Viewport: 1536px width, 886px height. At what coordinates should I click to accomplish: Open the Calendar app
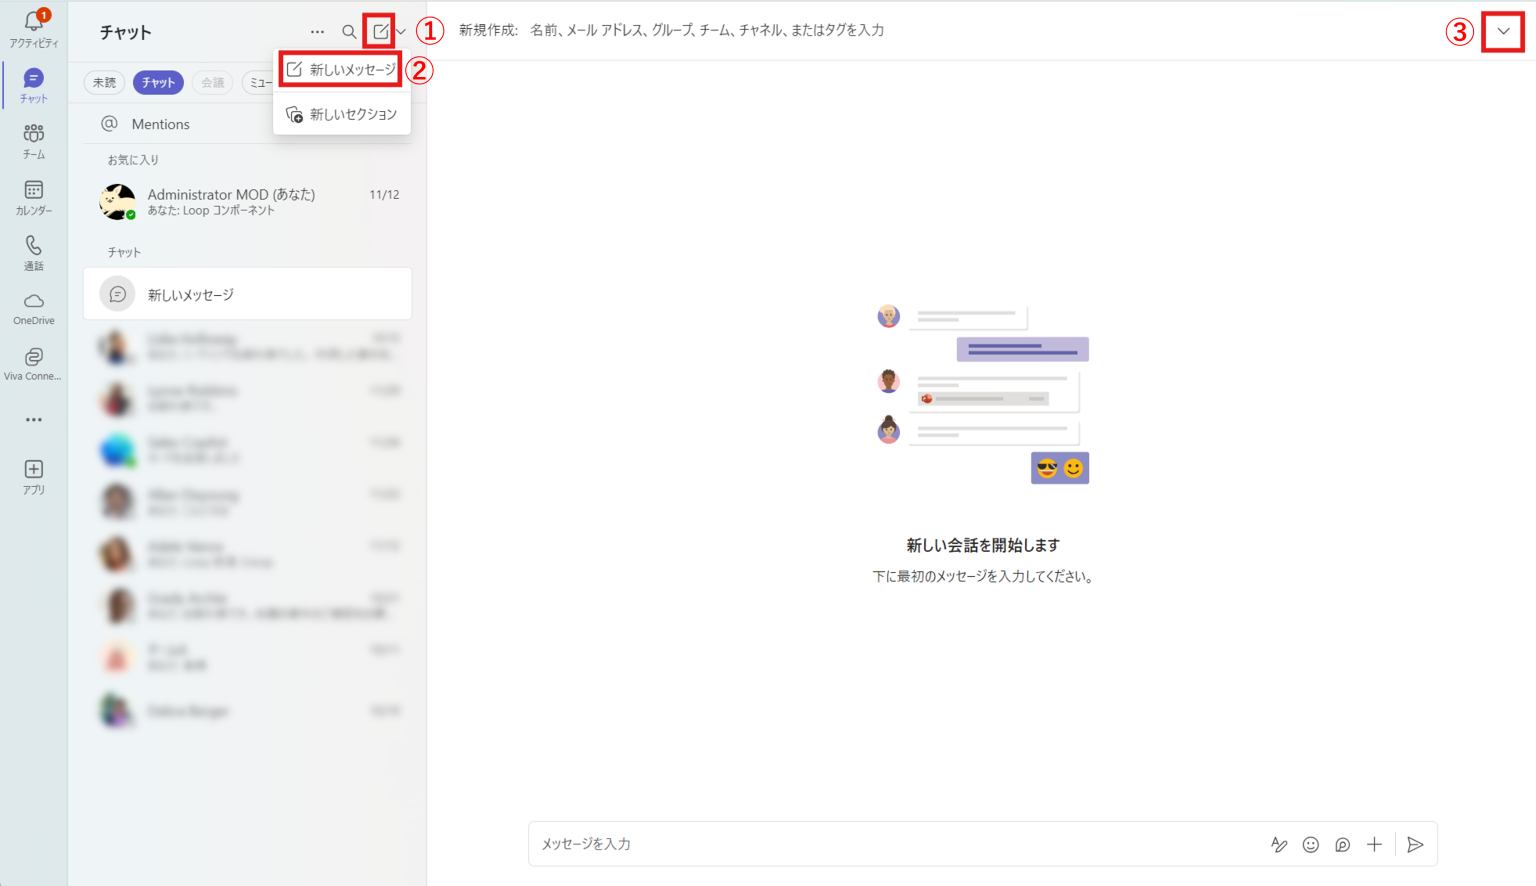pyautogui.click(x=34, y=197)
